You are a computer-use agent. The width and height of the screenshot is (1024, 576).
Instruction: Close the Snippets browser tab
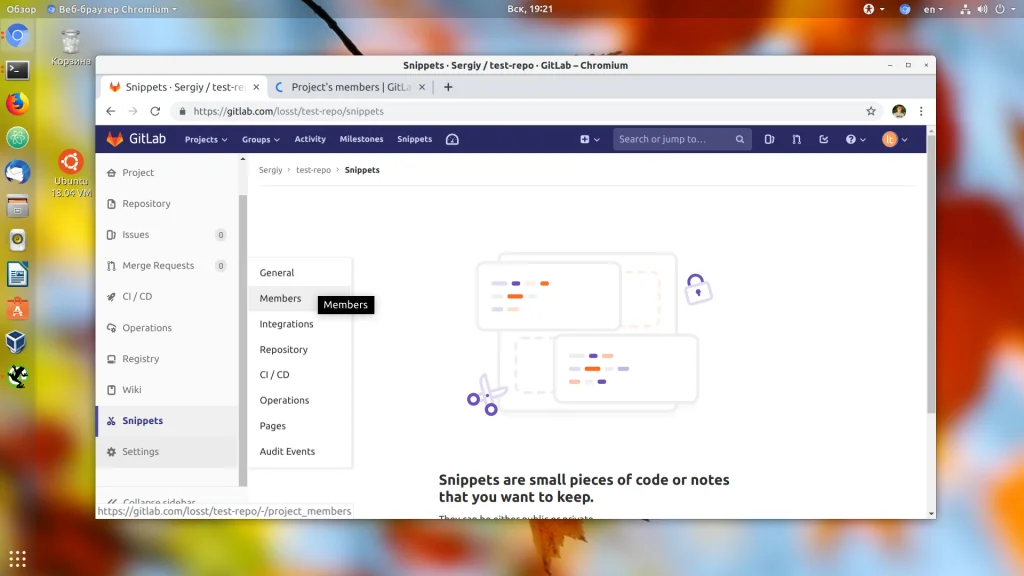(x=256, y=87)
